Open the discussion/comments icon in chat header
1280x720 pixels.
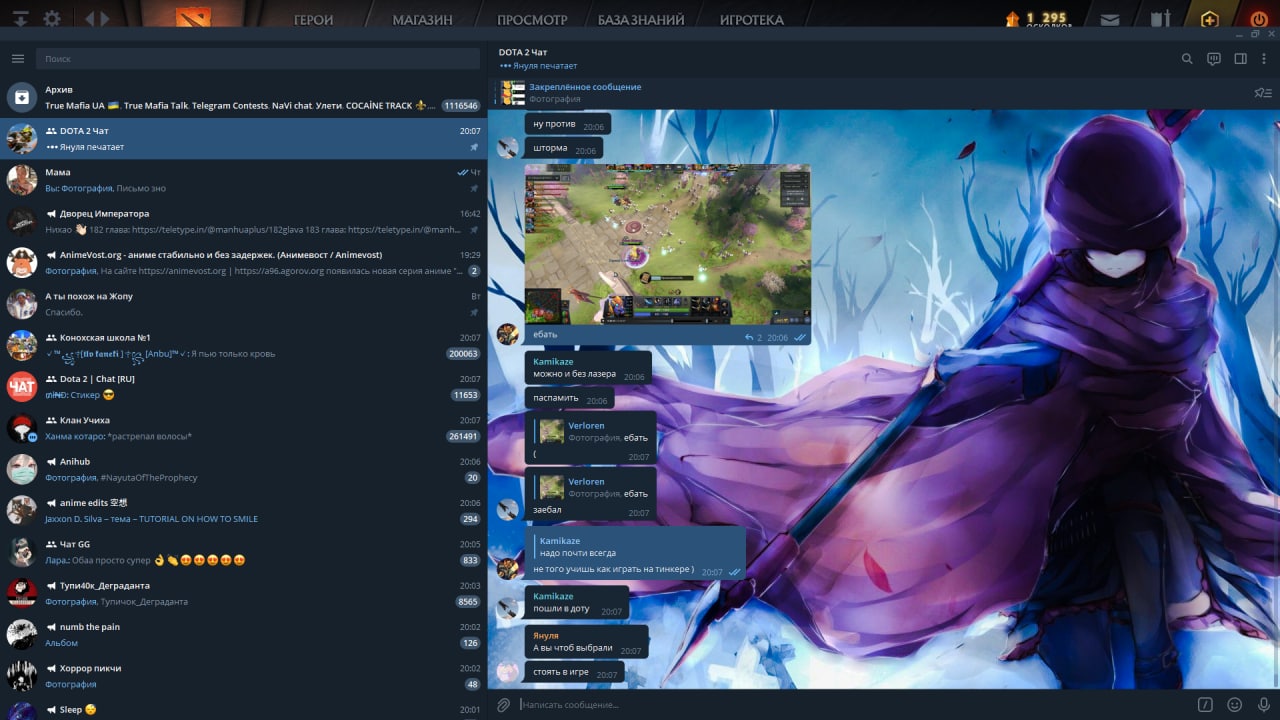point(1214,59)
